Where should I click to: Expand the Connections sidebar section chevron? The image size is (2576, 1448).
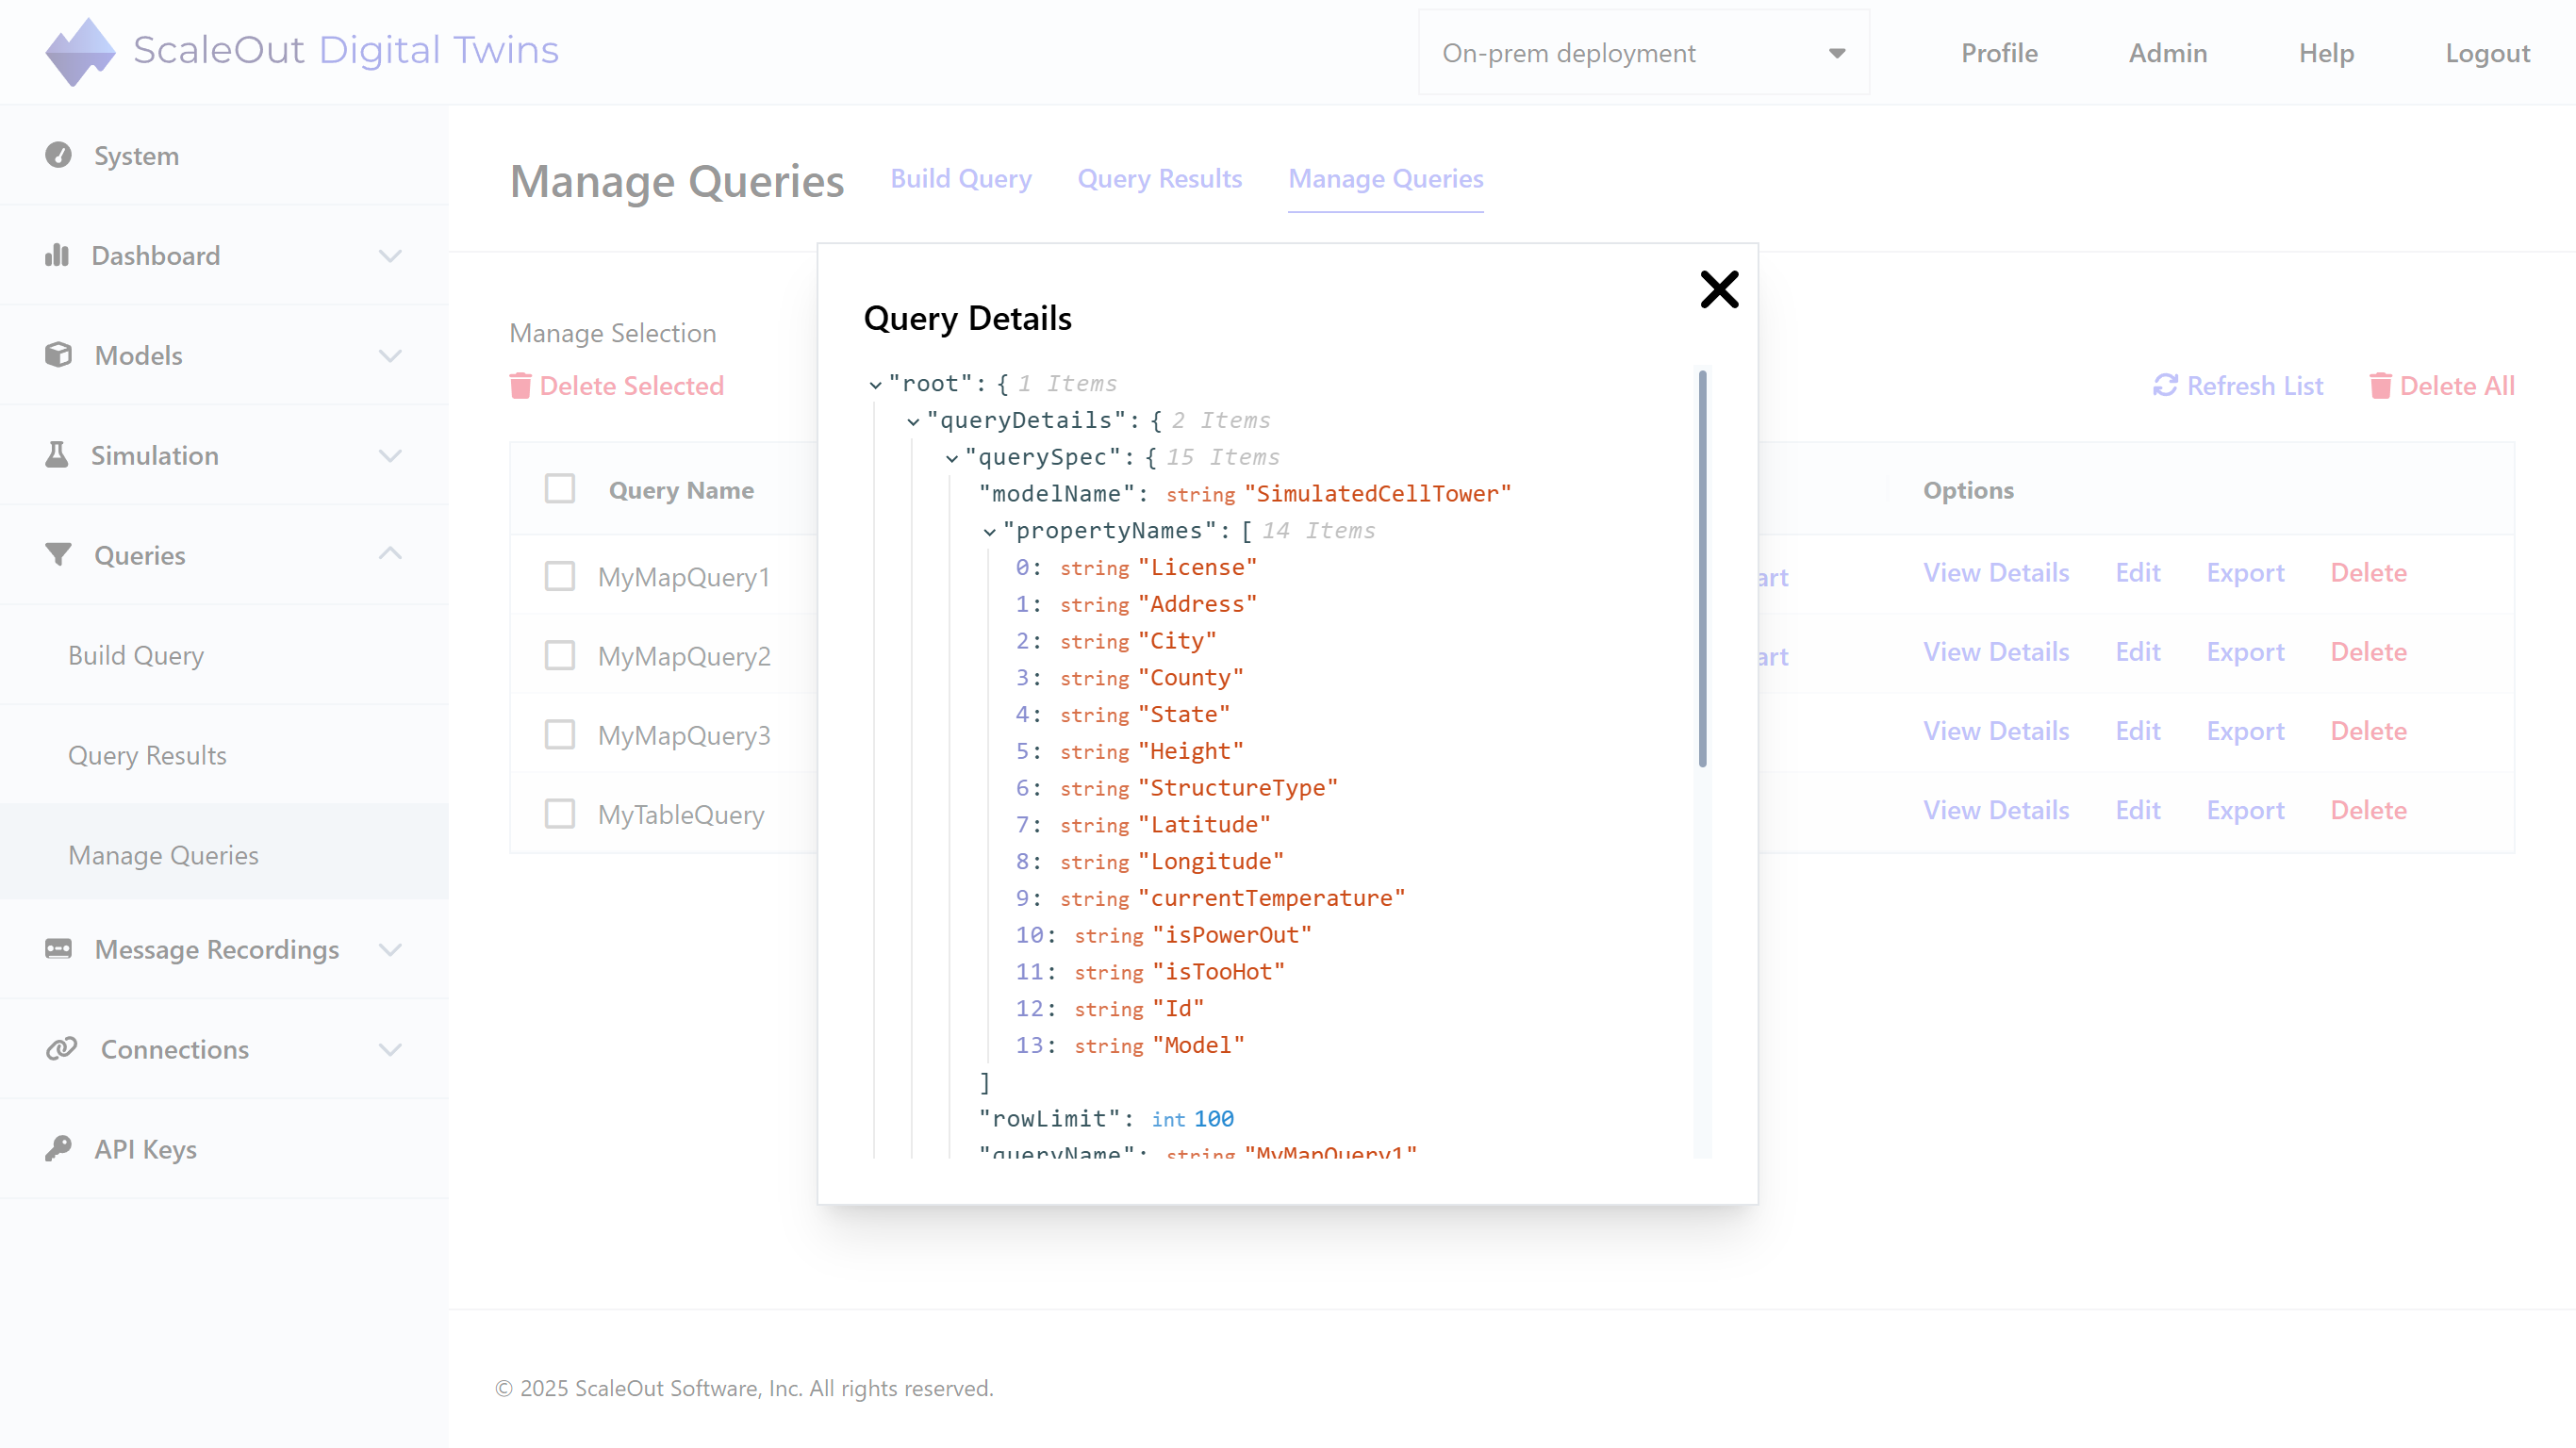(x=390, y=1050)
